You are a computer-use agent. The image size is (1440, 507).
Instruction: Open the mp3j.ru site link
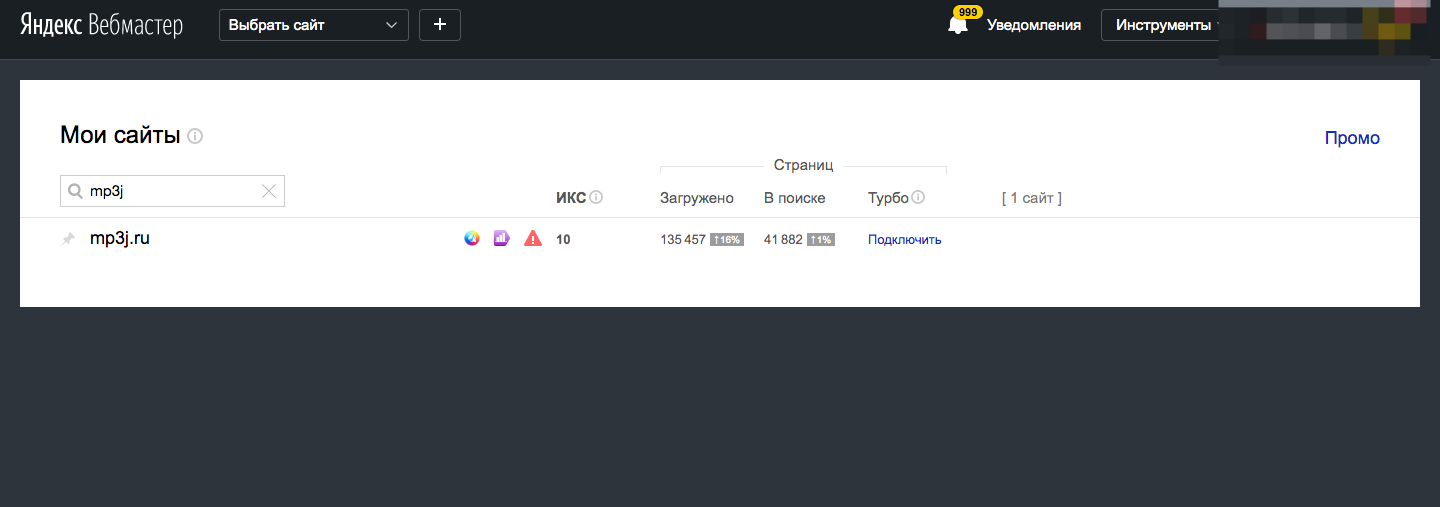(x=120, y=239)
